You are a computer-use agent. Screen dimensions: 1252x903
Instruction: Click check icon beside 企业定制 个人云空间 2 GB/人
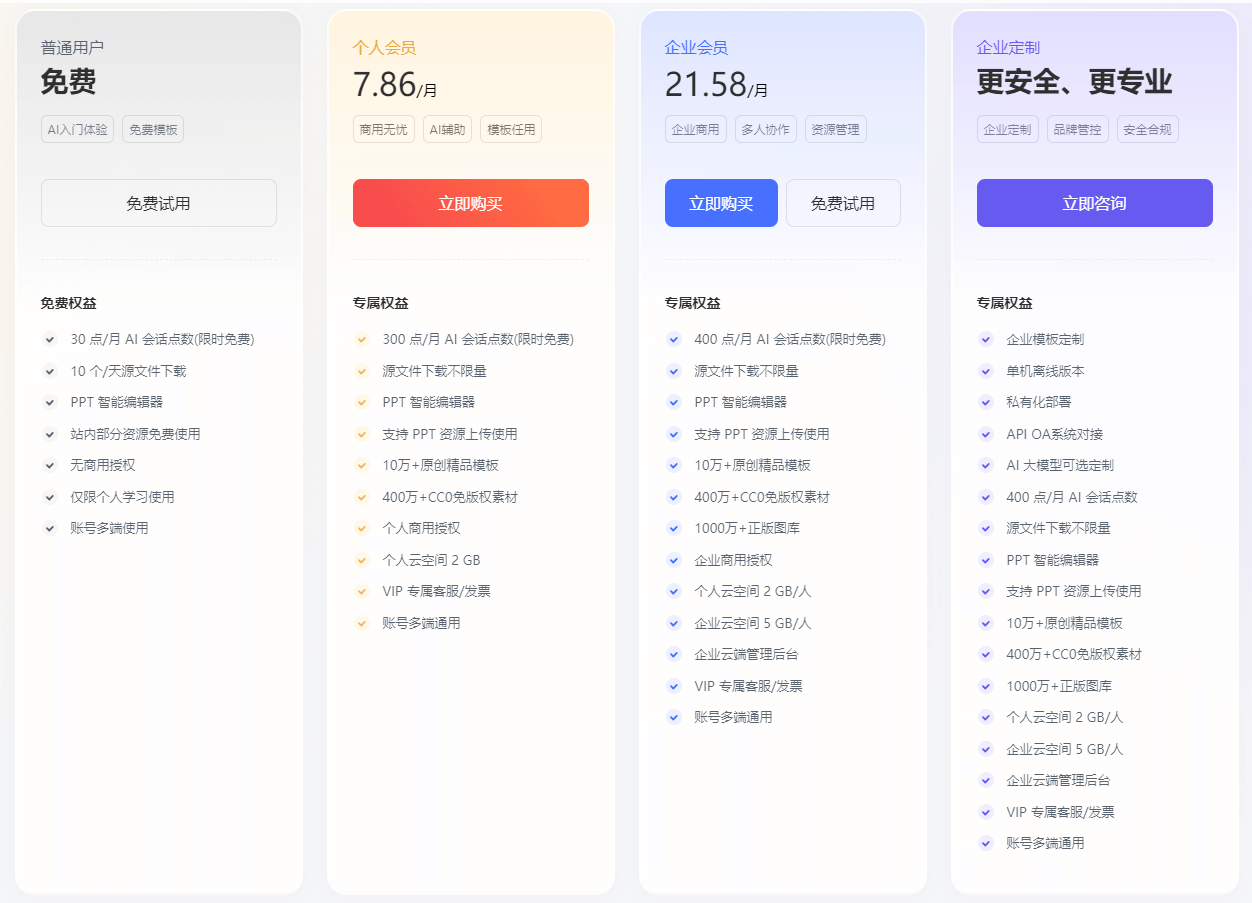[x=986, y=717]
